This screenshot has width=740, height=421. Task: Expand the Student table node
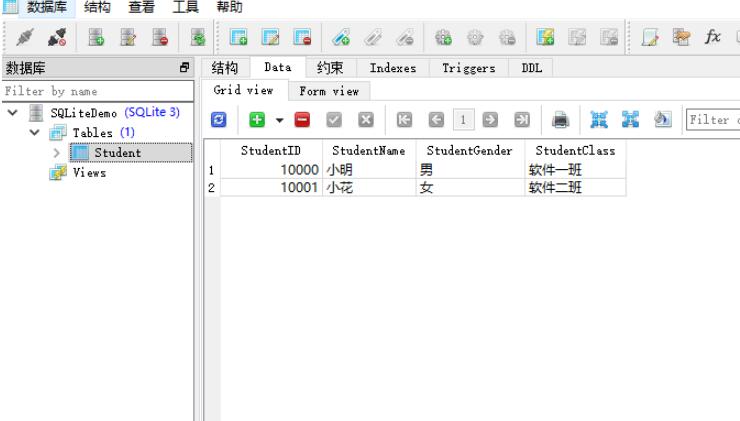pos(57,152)
